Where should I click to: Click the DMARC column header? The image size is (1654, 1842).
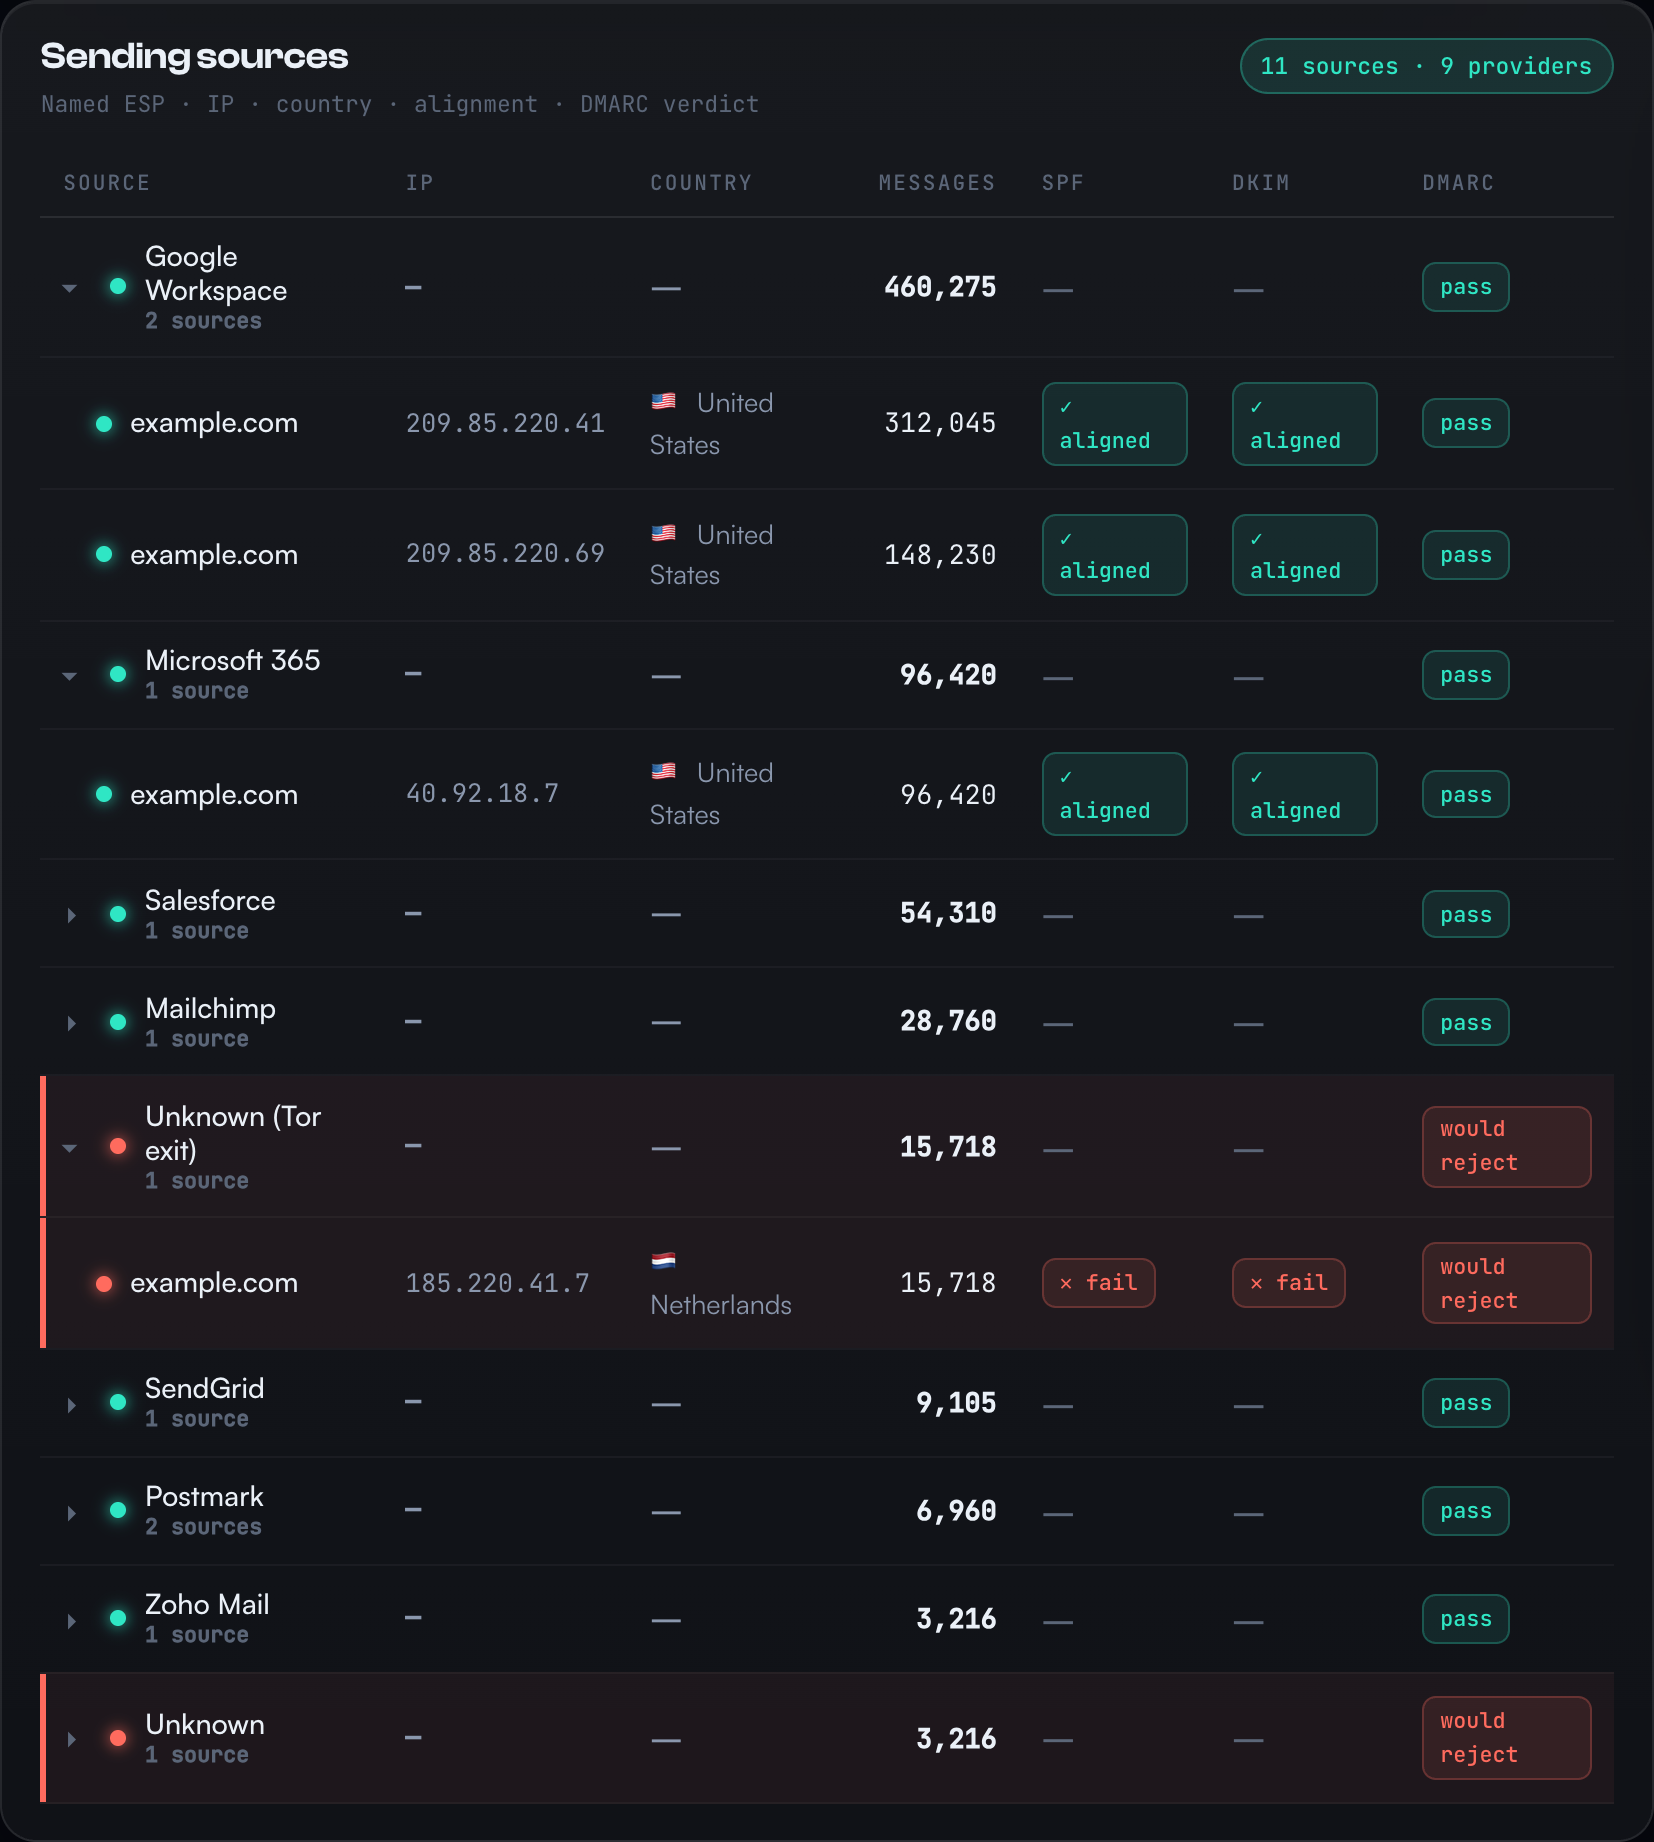pos(1458,183)
